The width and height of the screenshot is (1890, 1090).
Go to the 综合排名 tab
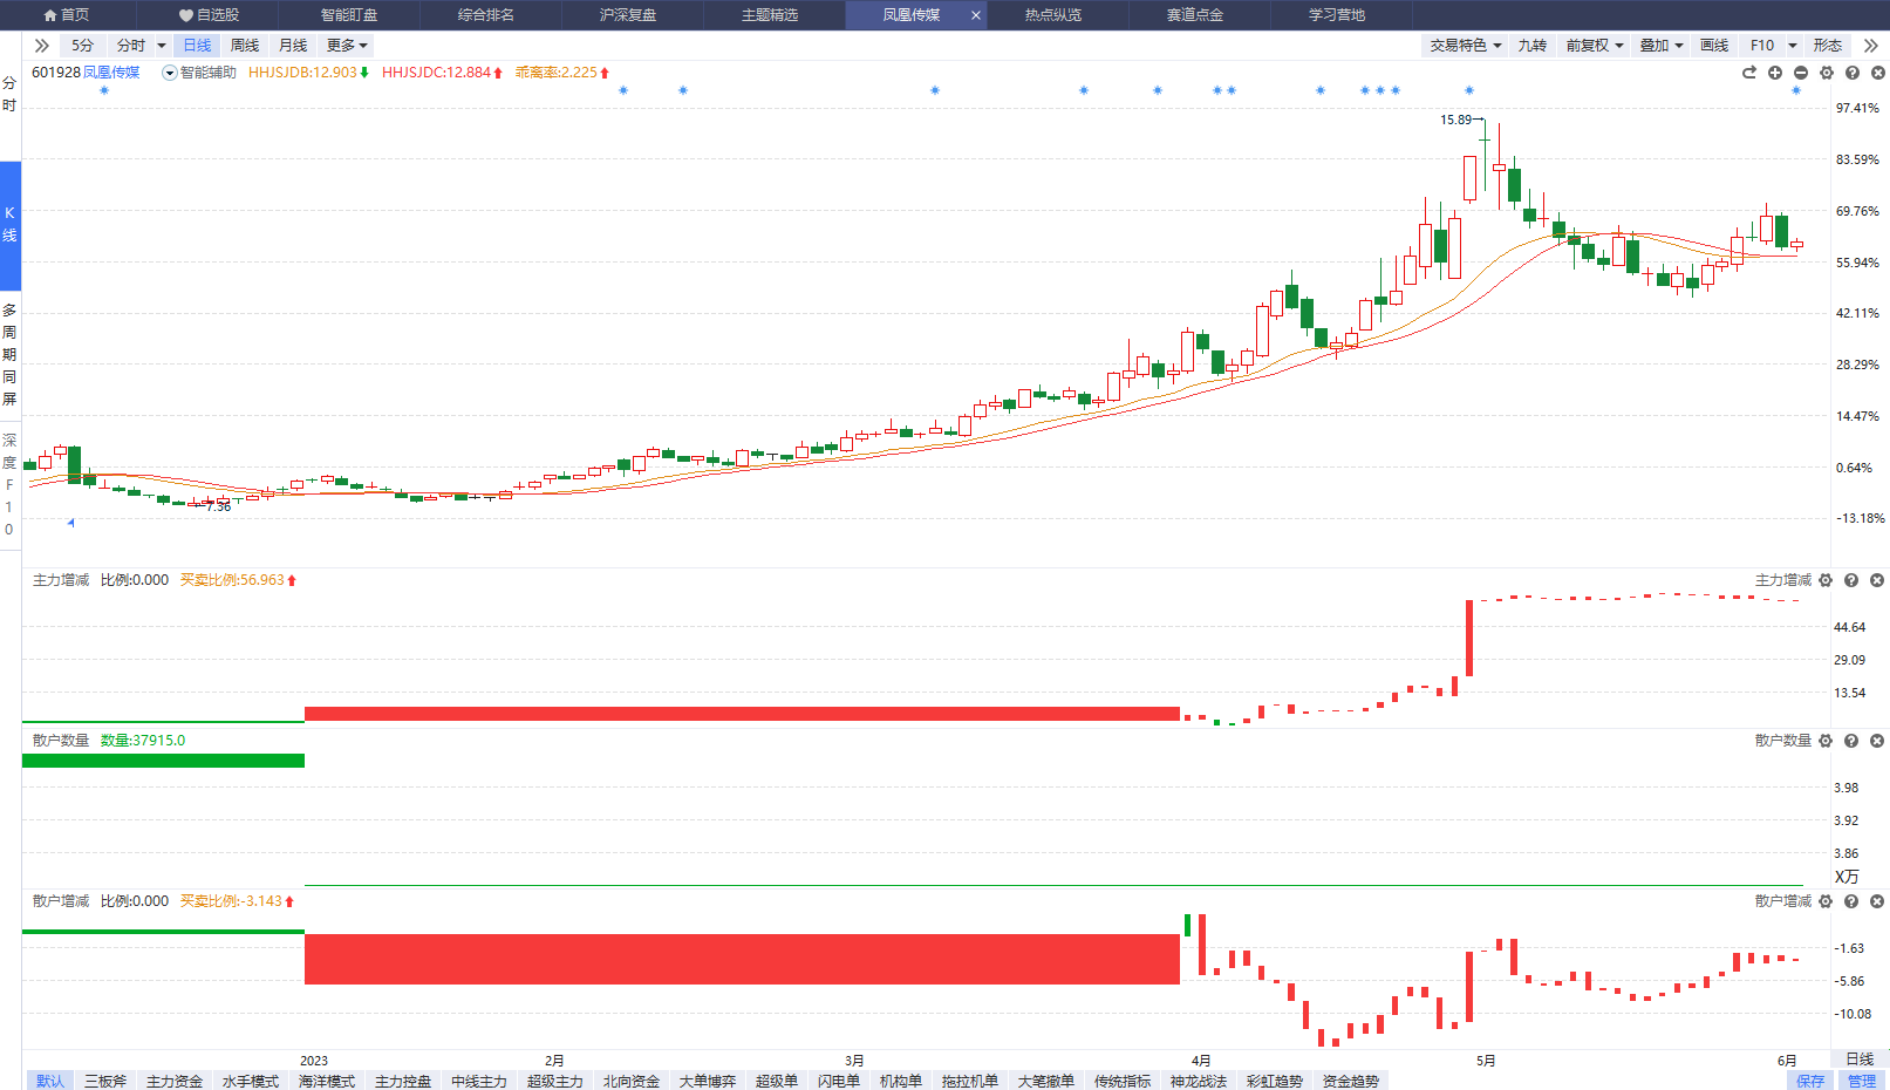pyautogui.click(x=486, y=15)
